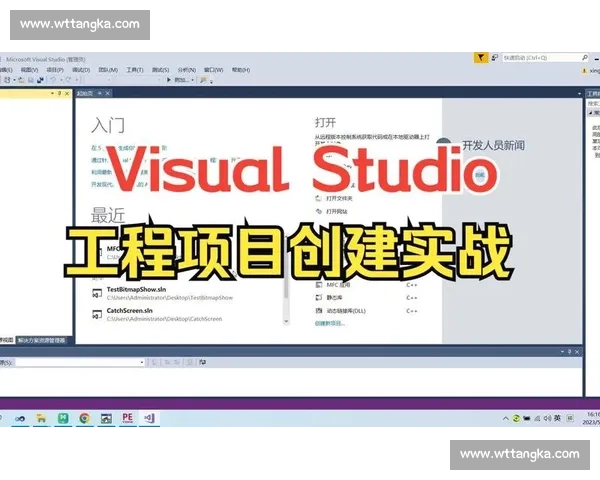
Task: Open recent solution TestBitmapShow.sln
Action: point(163,293)
